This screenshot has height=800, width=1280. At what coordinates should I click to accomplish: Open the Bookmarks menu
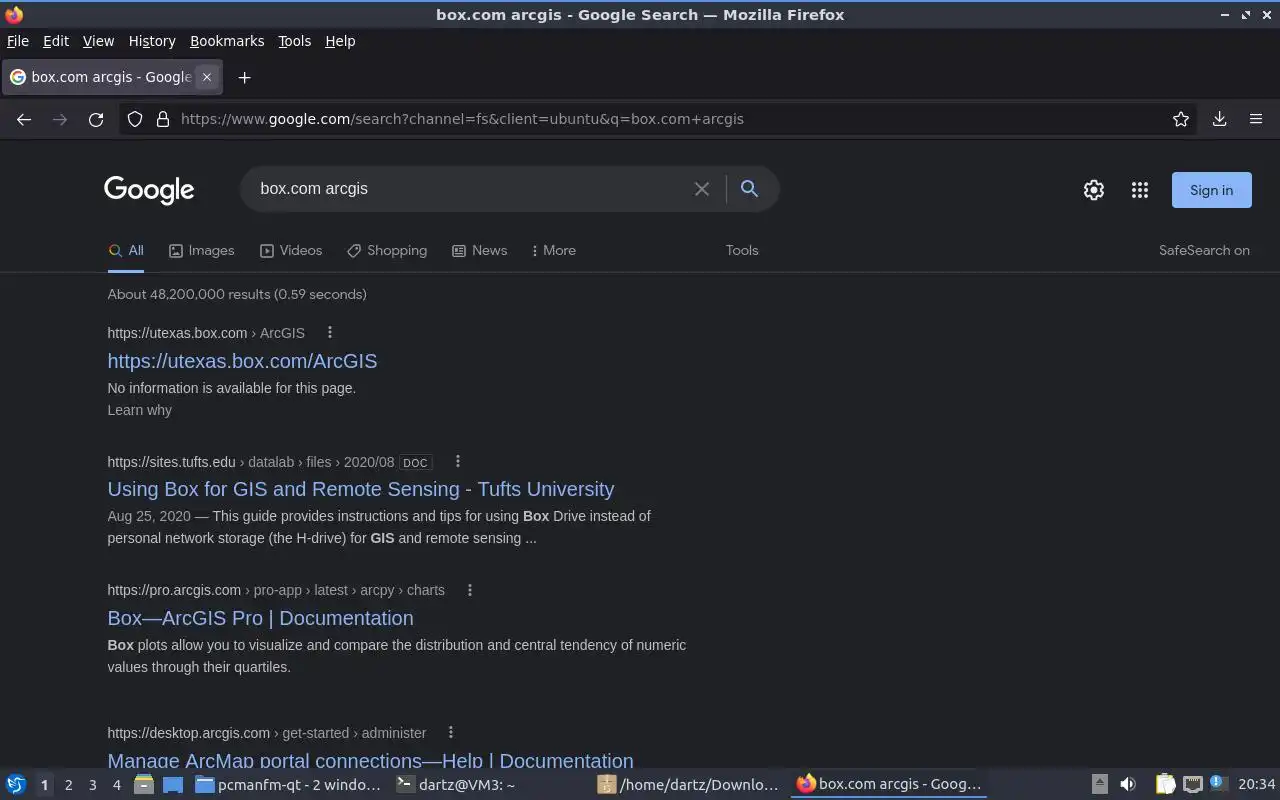[227, 41]
